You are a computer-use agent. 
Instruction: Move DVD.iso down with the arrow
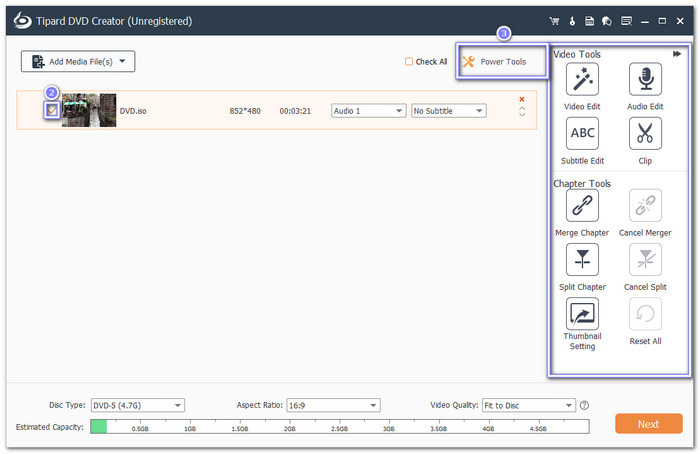[522, 115]
